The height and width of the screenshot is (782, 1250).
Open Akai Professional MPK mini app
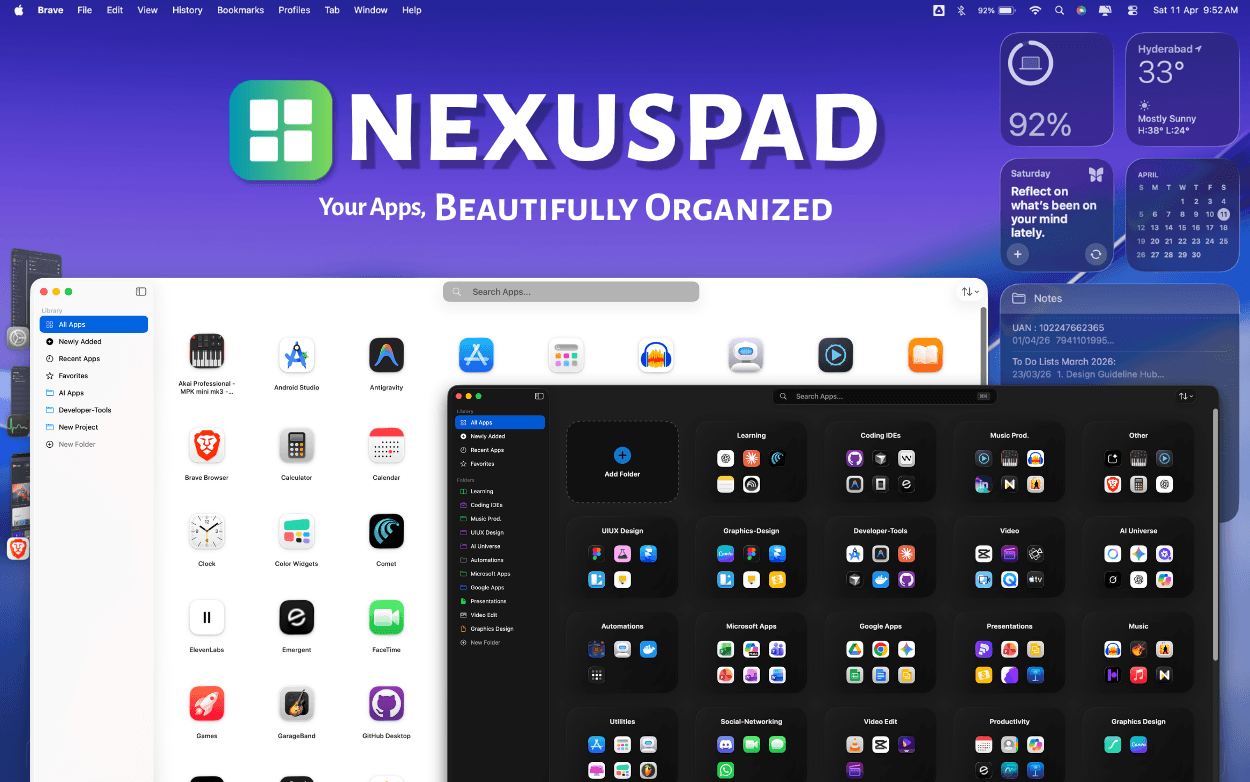(207, 351)
